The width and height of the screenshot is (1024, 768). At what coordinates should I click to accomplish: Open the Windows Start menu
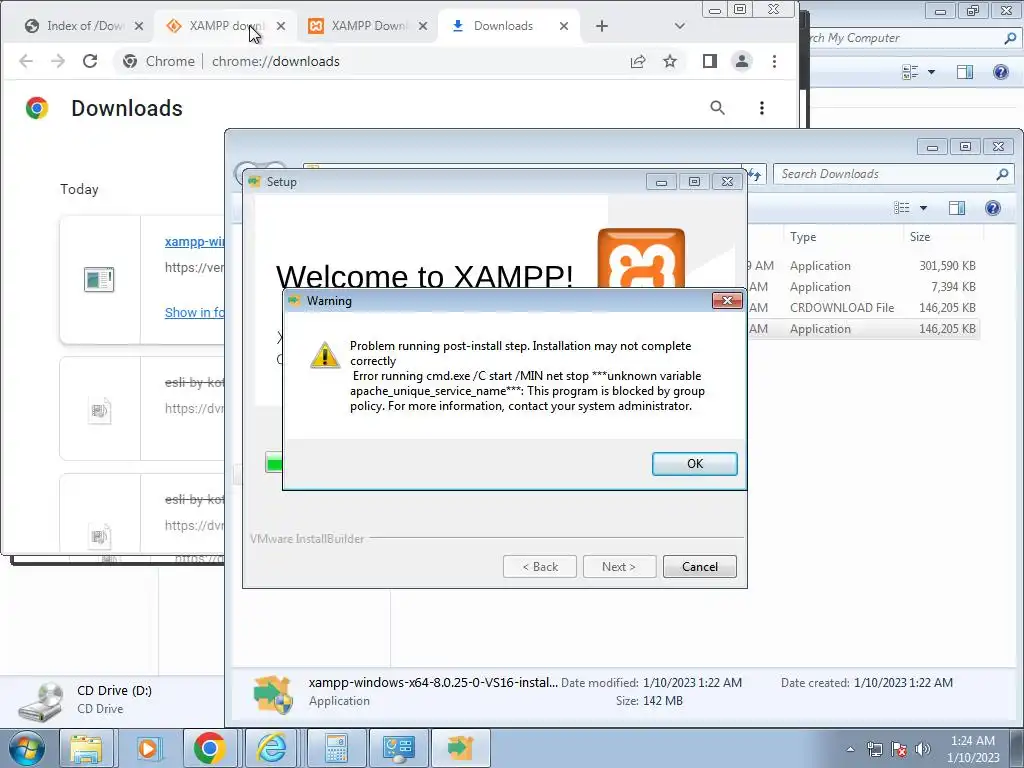tap(26, 748)
